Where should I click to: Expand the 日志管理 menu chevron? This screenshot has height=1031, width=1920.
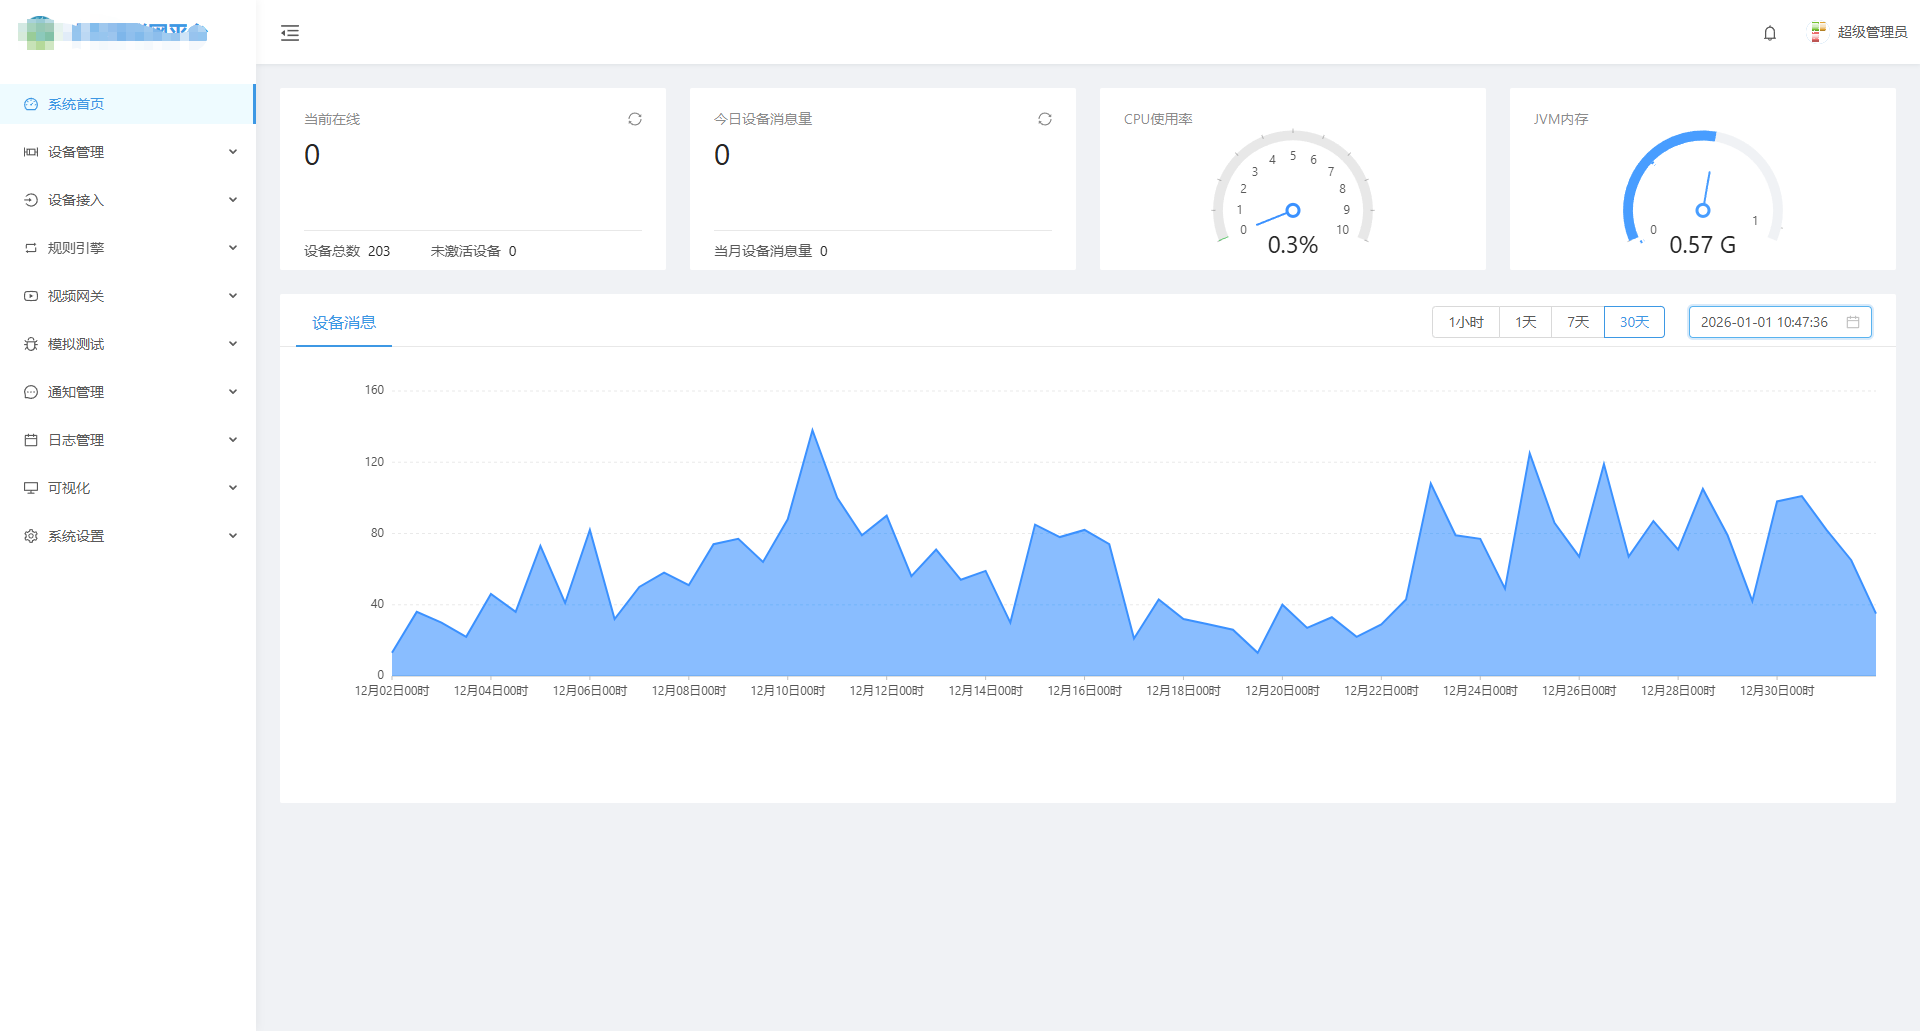coord(233,440)
